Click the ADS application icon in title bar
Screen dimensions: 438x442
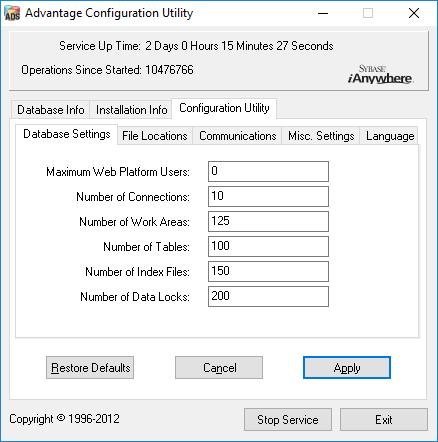12,13
